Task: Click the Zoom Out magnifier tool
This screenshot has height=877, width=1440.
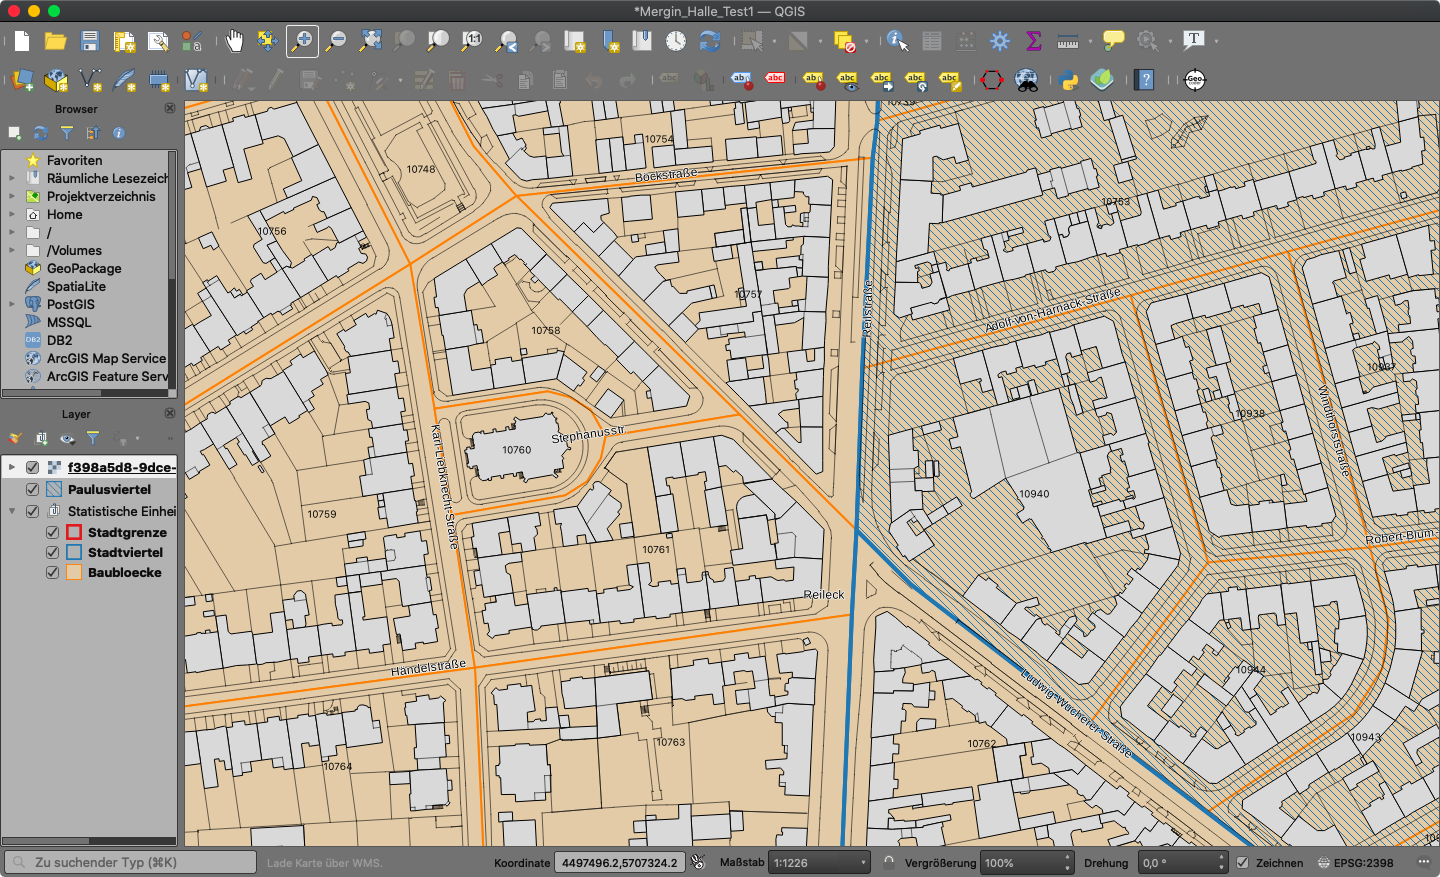Action: [336, 41]
